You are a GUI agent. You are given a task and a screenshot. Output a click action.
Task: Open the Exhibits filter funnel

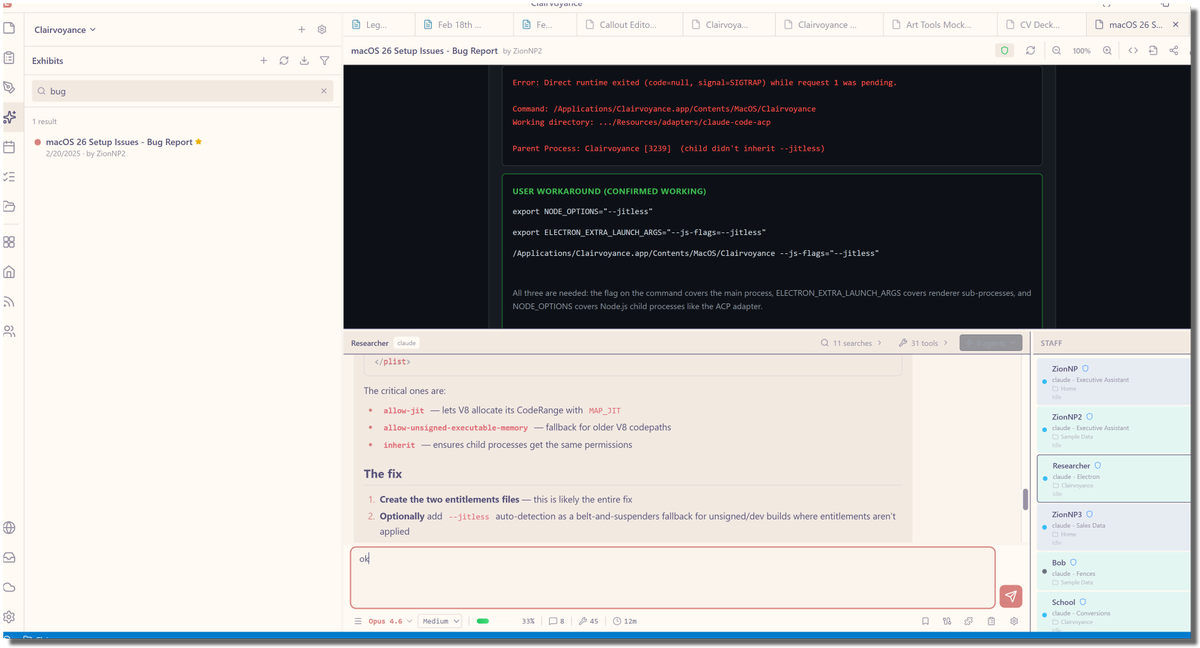(325, 61)
